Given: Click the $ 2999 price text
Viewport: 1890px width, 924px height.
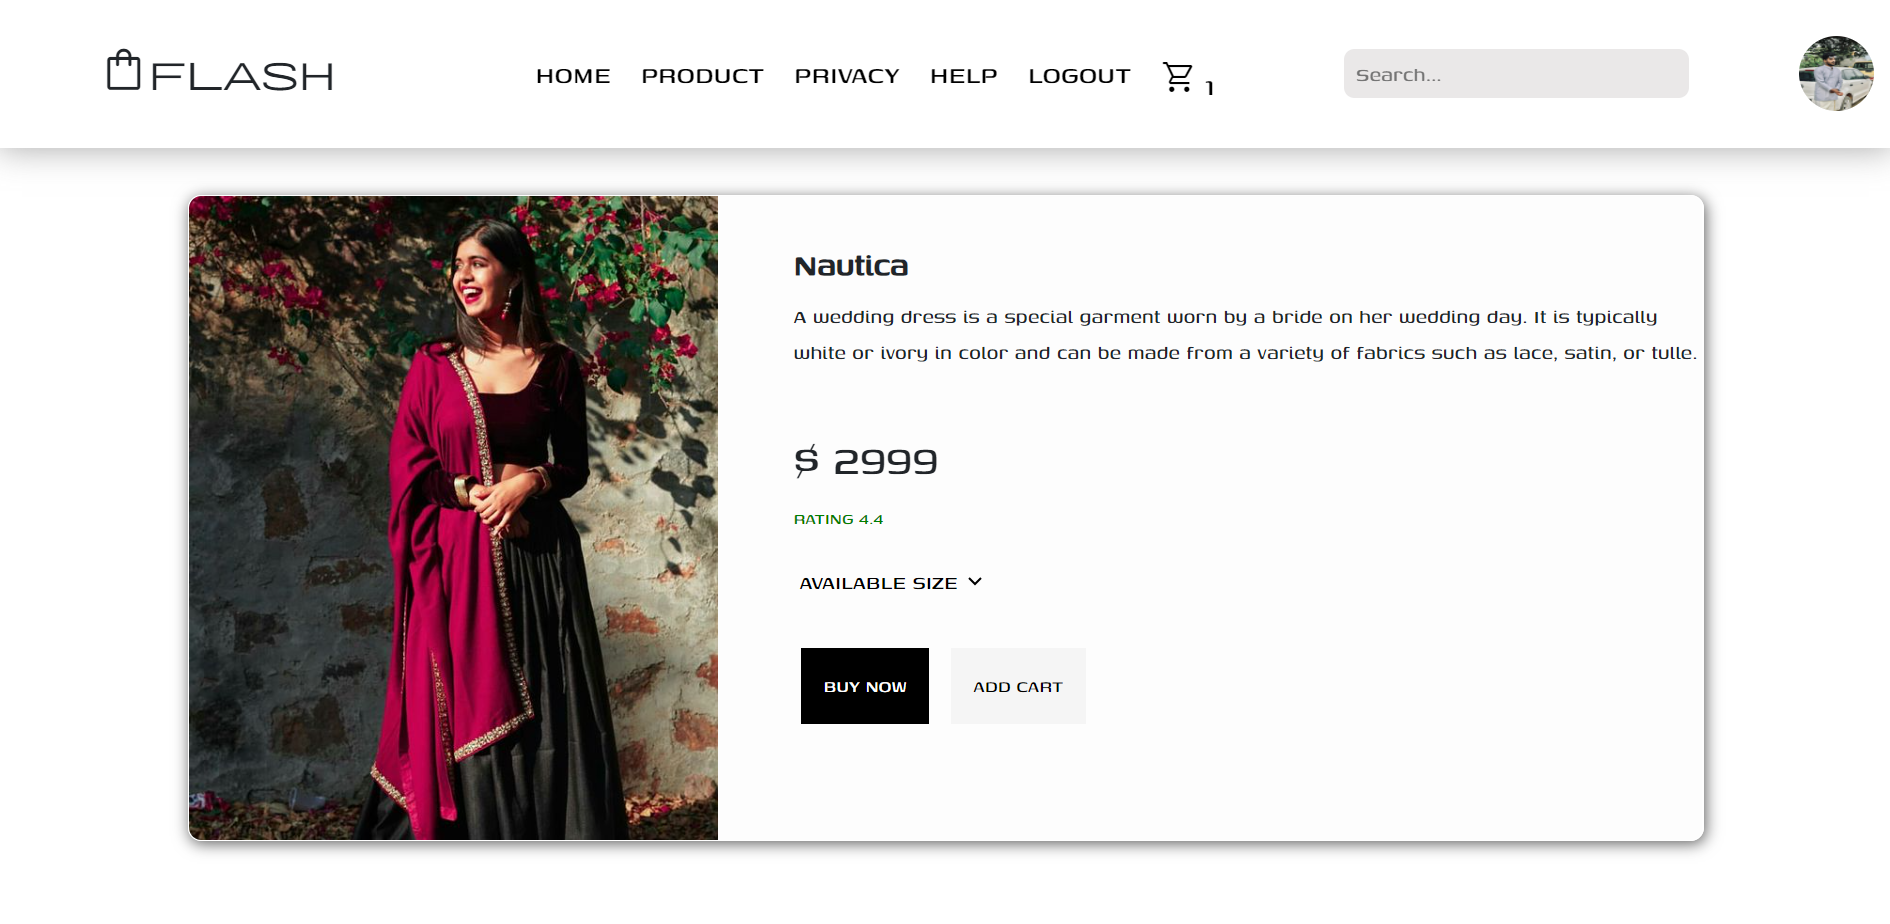Looking at the screenshot, I should [x=865, y=461].
